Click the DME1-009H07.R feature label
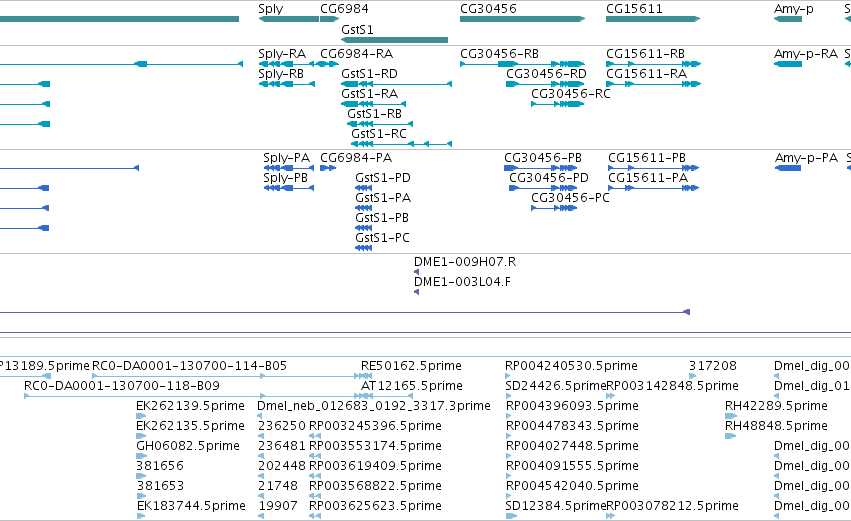 pos(465,262)
